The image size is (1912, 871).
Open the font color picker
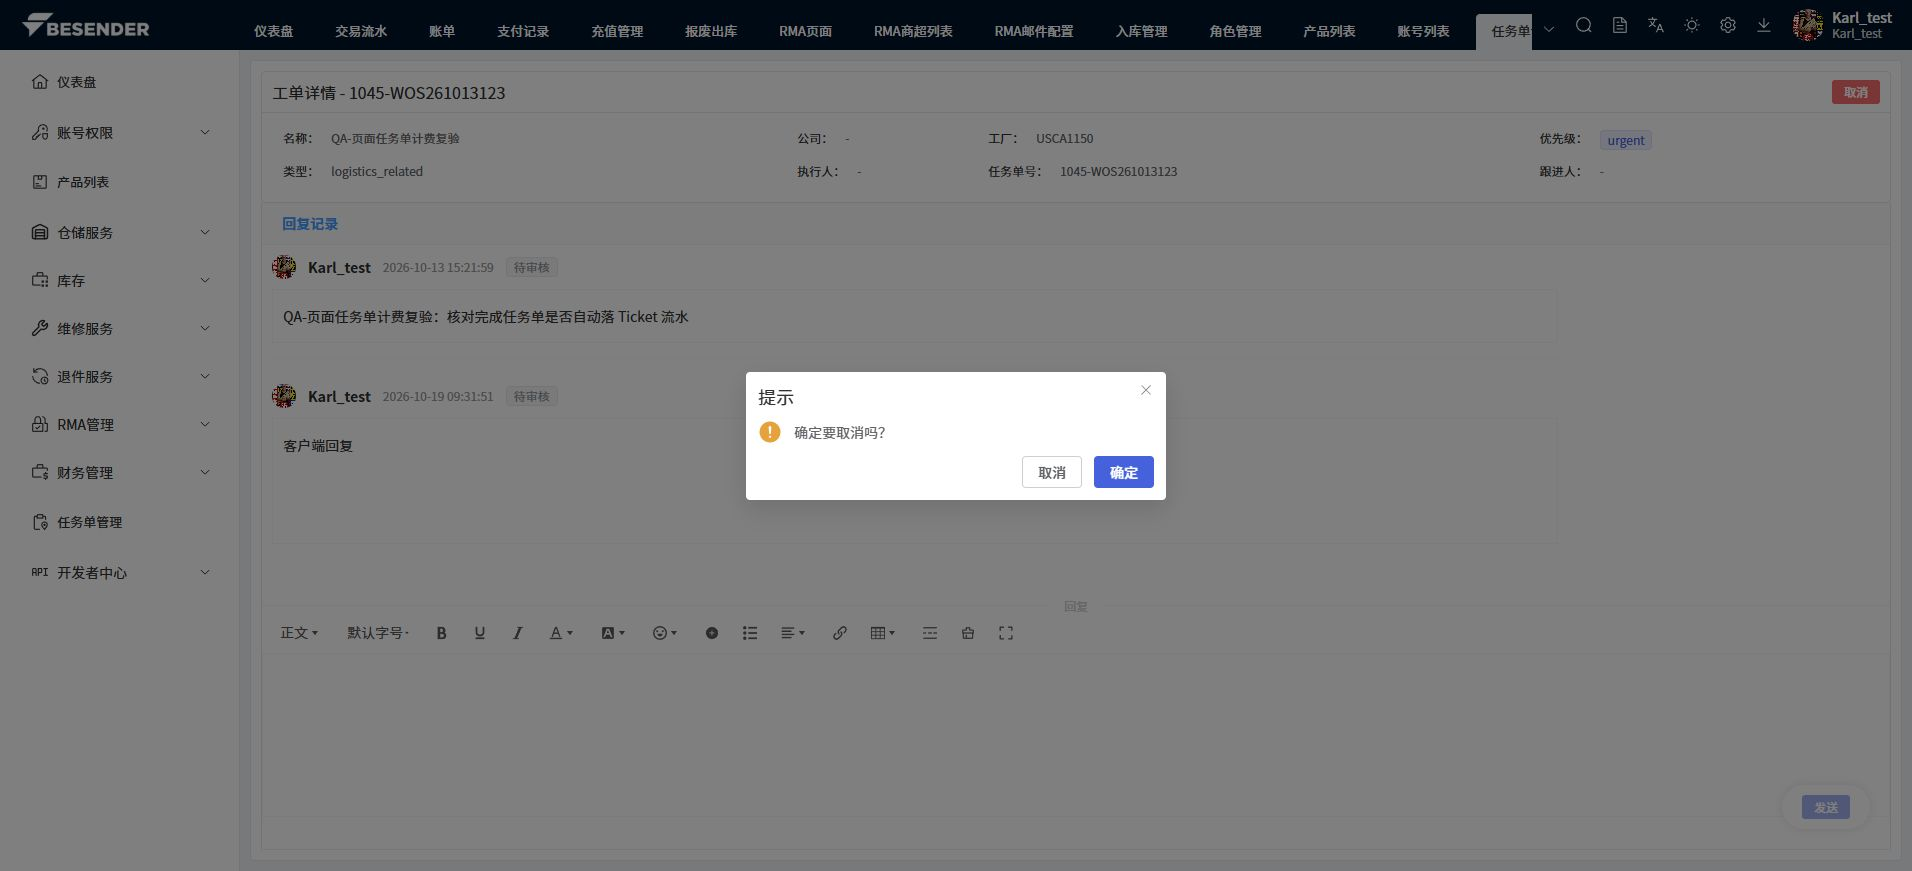561,633
